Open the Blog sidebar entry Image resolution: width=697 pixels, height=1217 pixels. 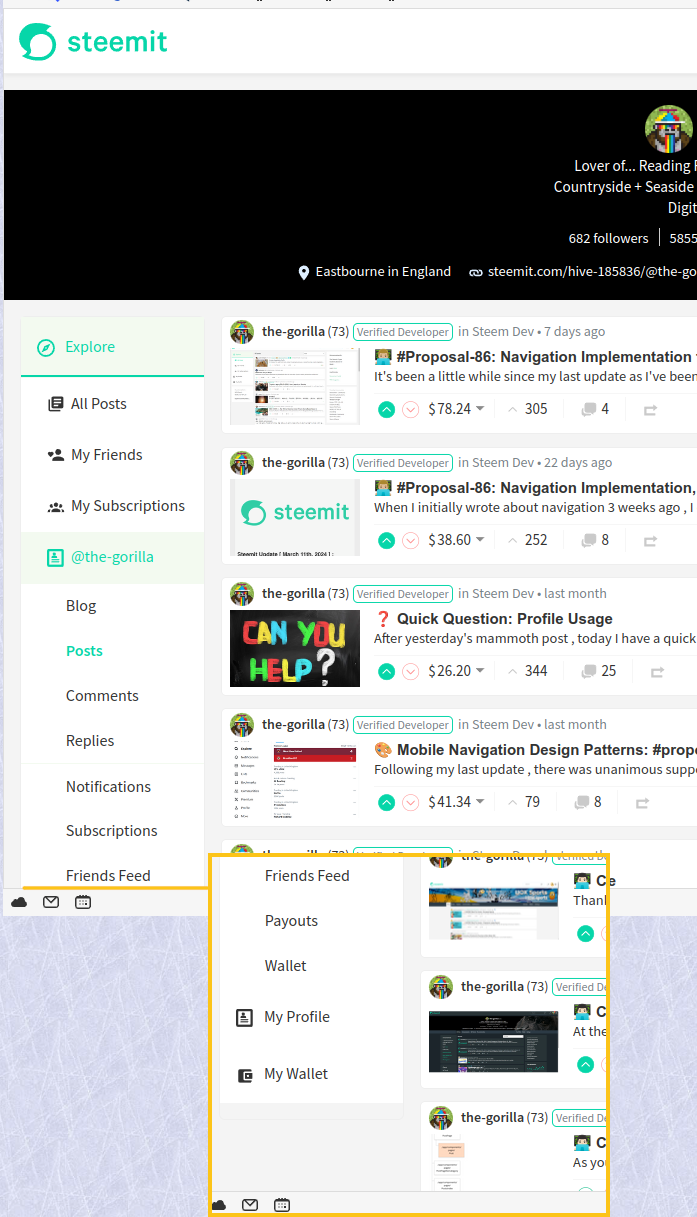pyautogui.click(x=81, y=606)
